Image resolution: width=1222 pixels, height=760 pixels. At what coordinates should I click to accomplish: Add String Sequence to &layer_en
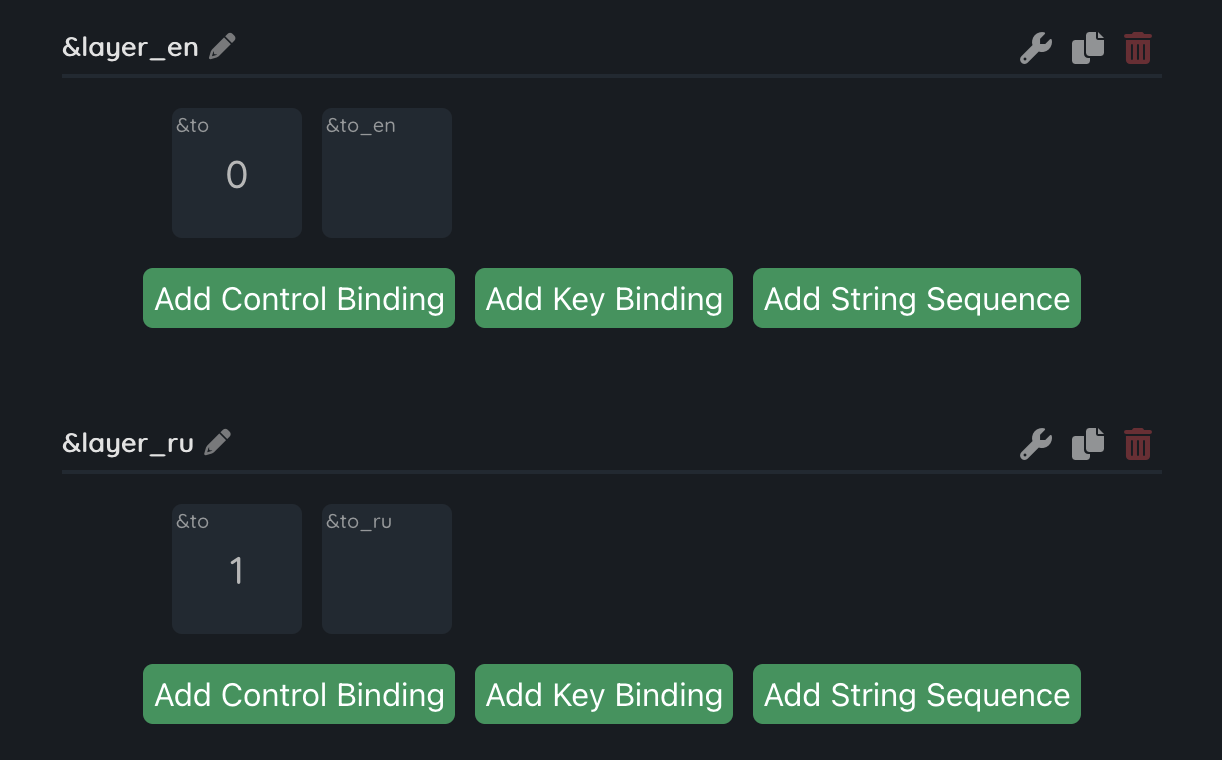pyautogui.click(x=917, y=298)
